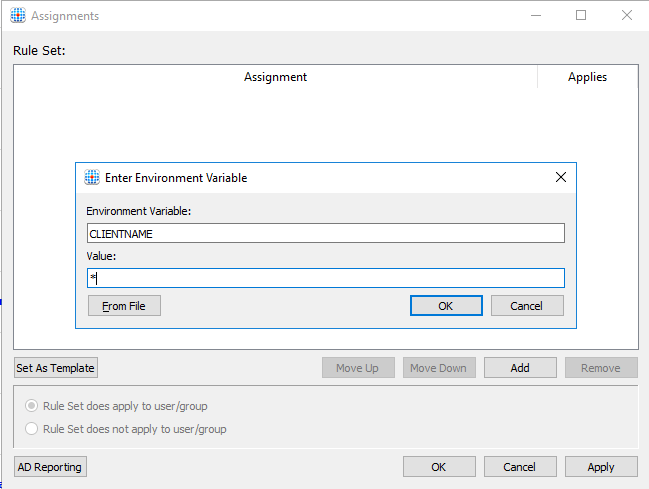Image resolution: width=649 pixels, height=489 pixels.
Task: Confirm the environment variable with OK
Action: coord(446,306)
